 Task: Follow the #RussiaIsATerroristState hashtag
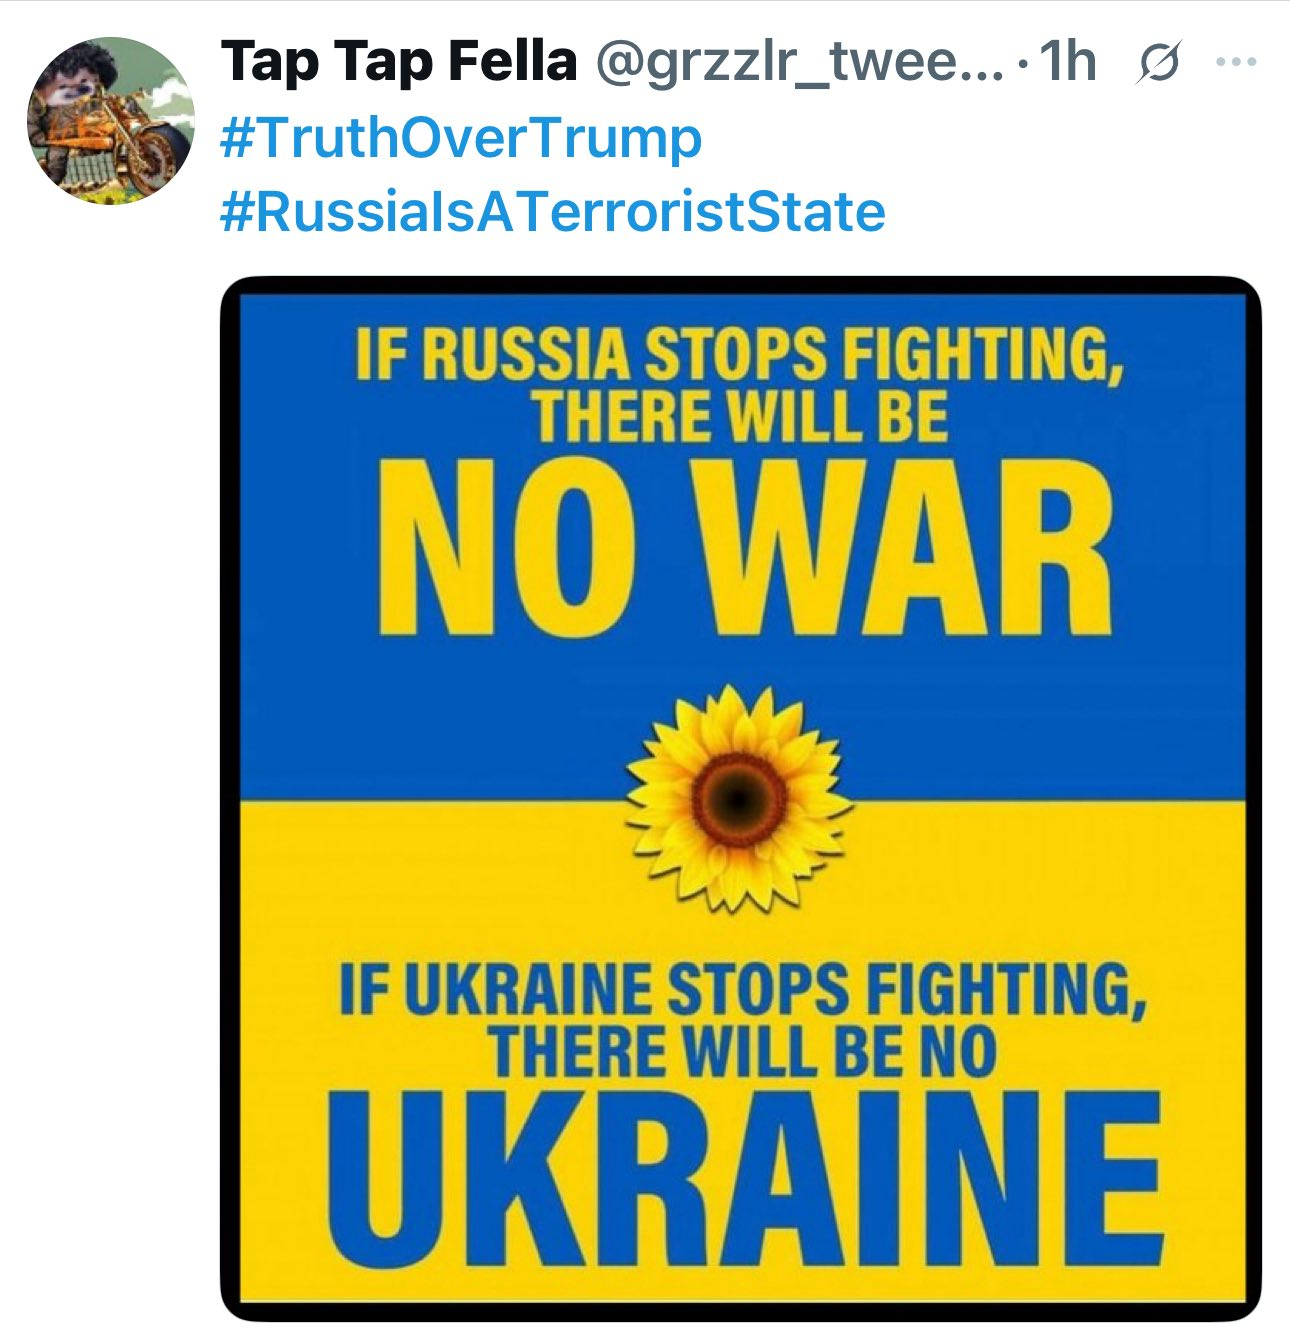[552, 212]
